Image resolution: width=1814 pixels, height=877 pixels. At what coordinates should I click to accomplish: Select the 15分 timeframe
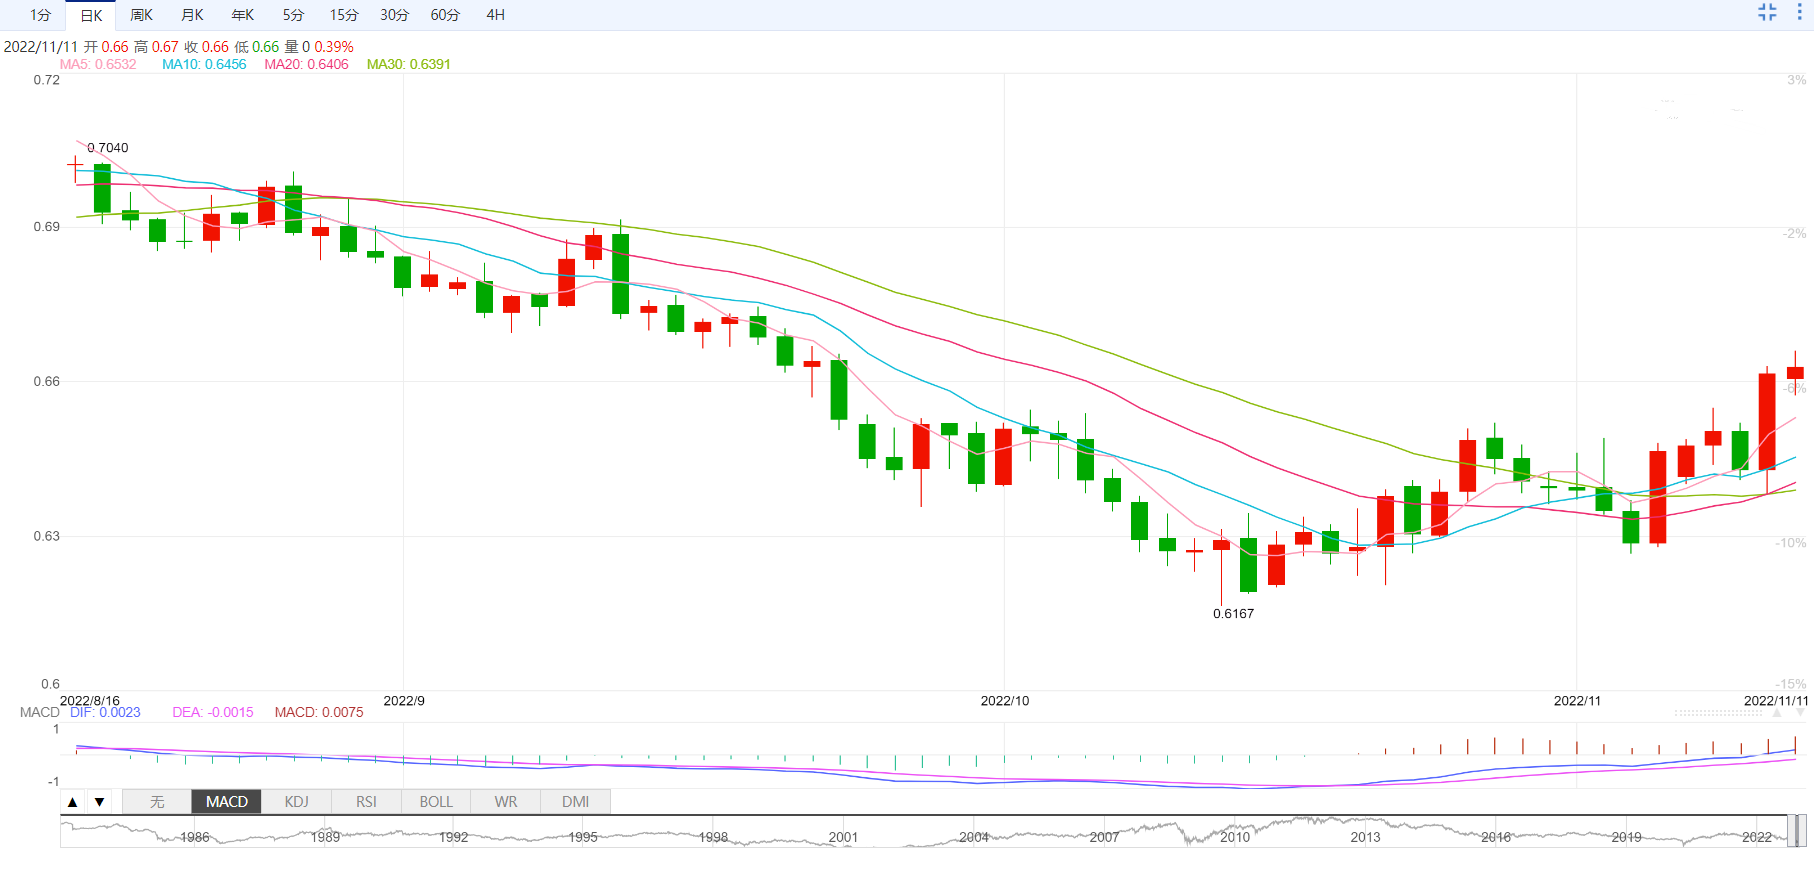344,15
